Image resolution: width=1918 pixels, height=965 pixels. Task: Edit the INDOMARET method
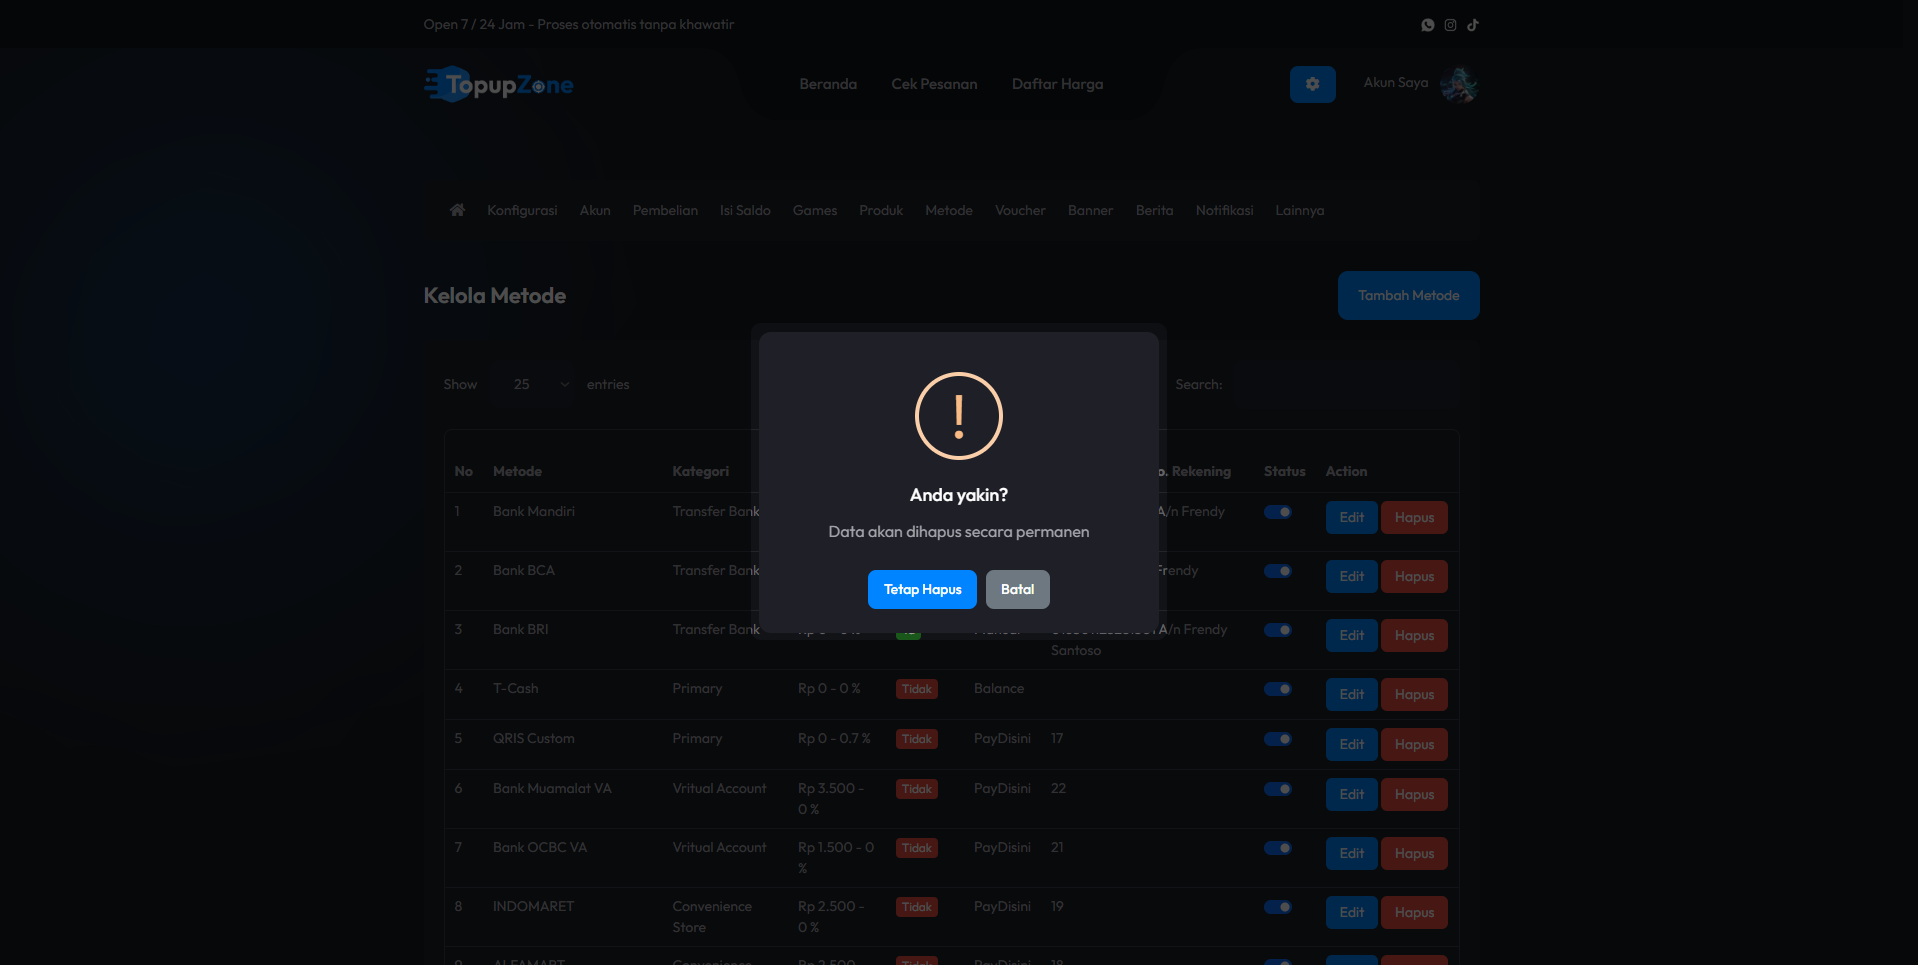1351,912
